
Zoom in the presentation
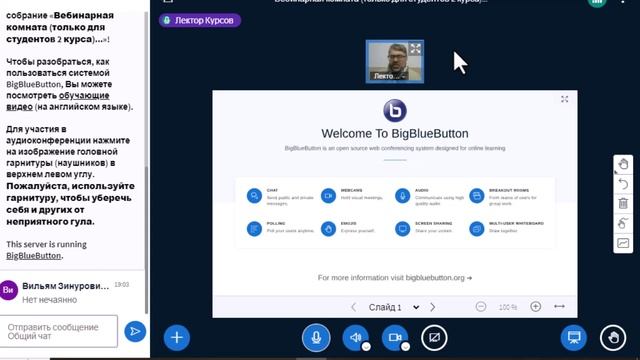pos(536,307)
